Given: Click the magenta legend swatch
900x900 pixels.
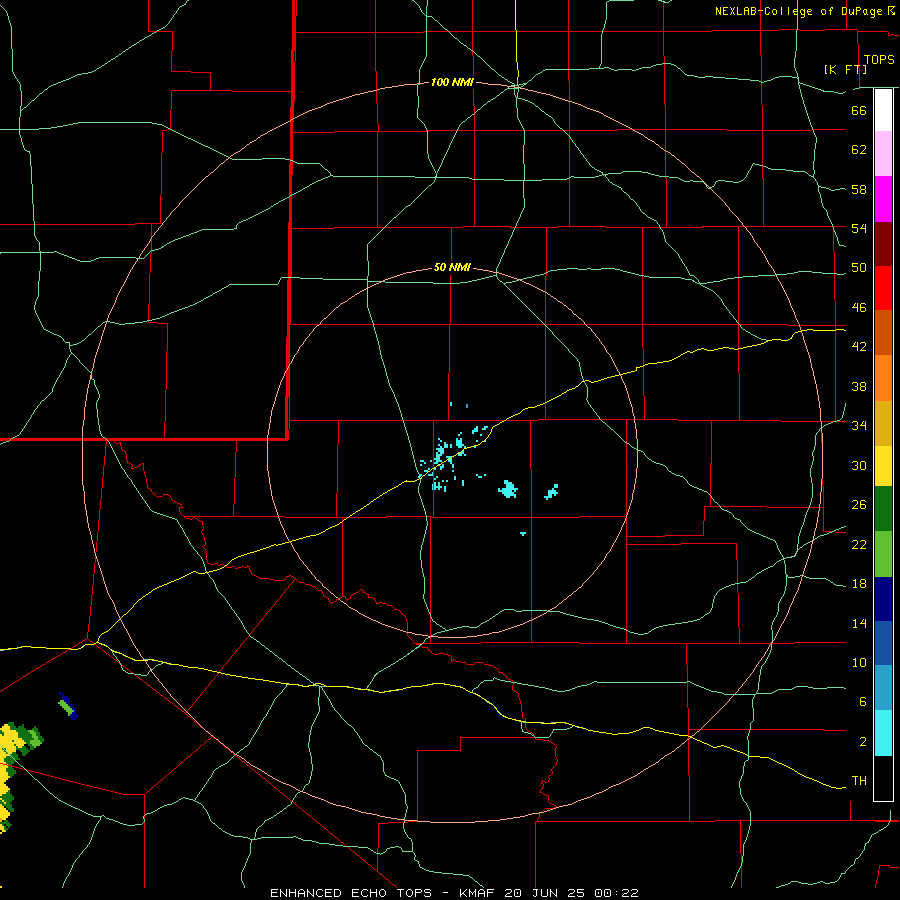Looking at the screenshot, I should (883, 199).
